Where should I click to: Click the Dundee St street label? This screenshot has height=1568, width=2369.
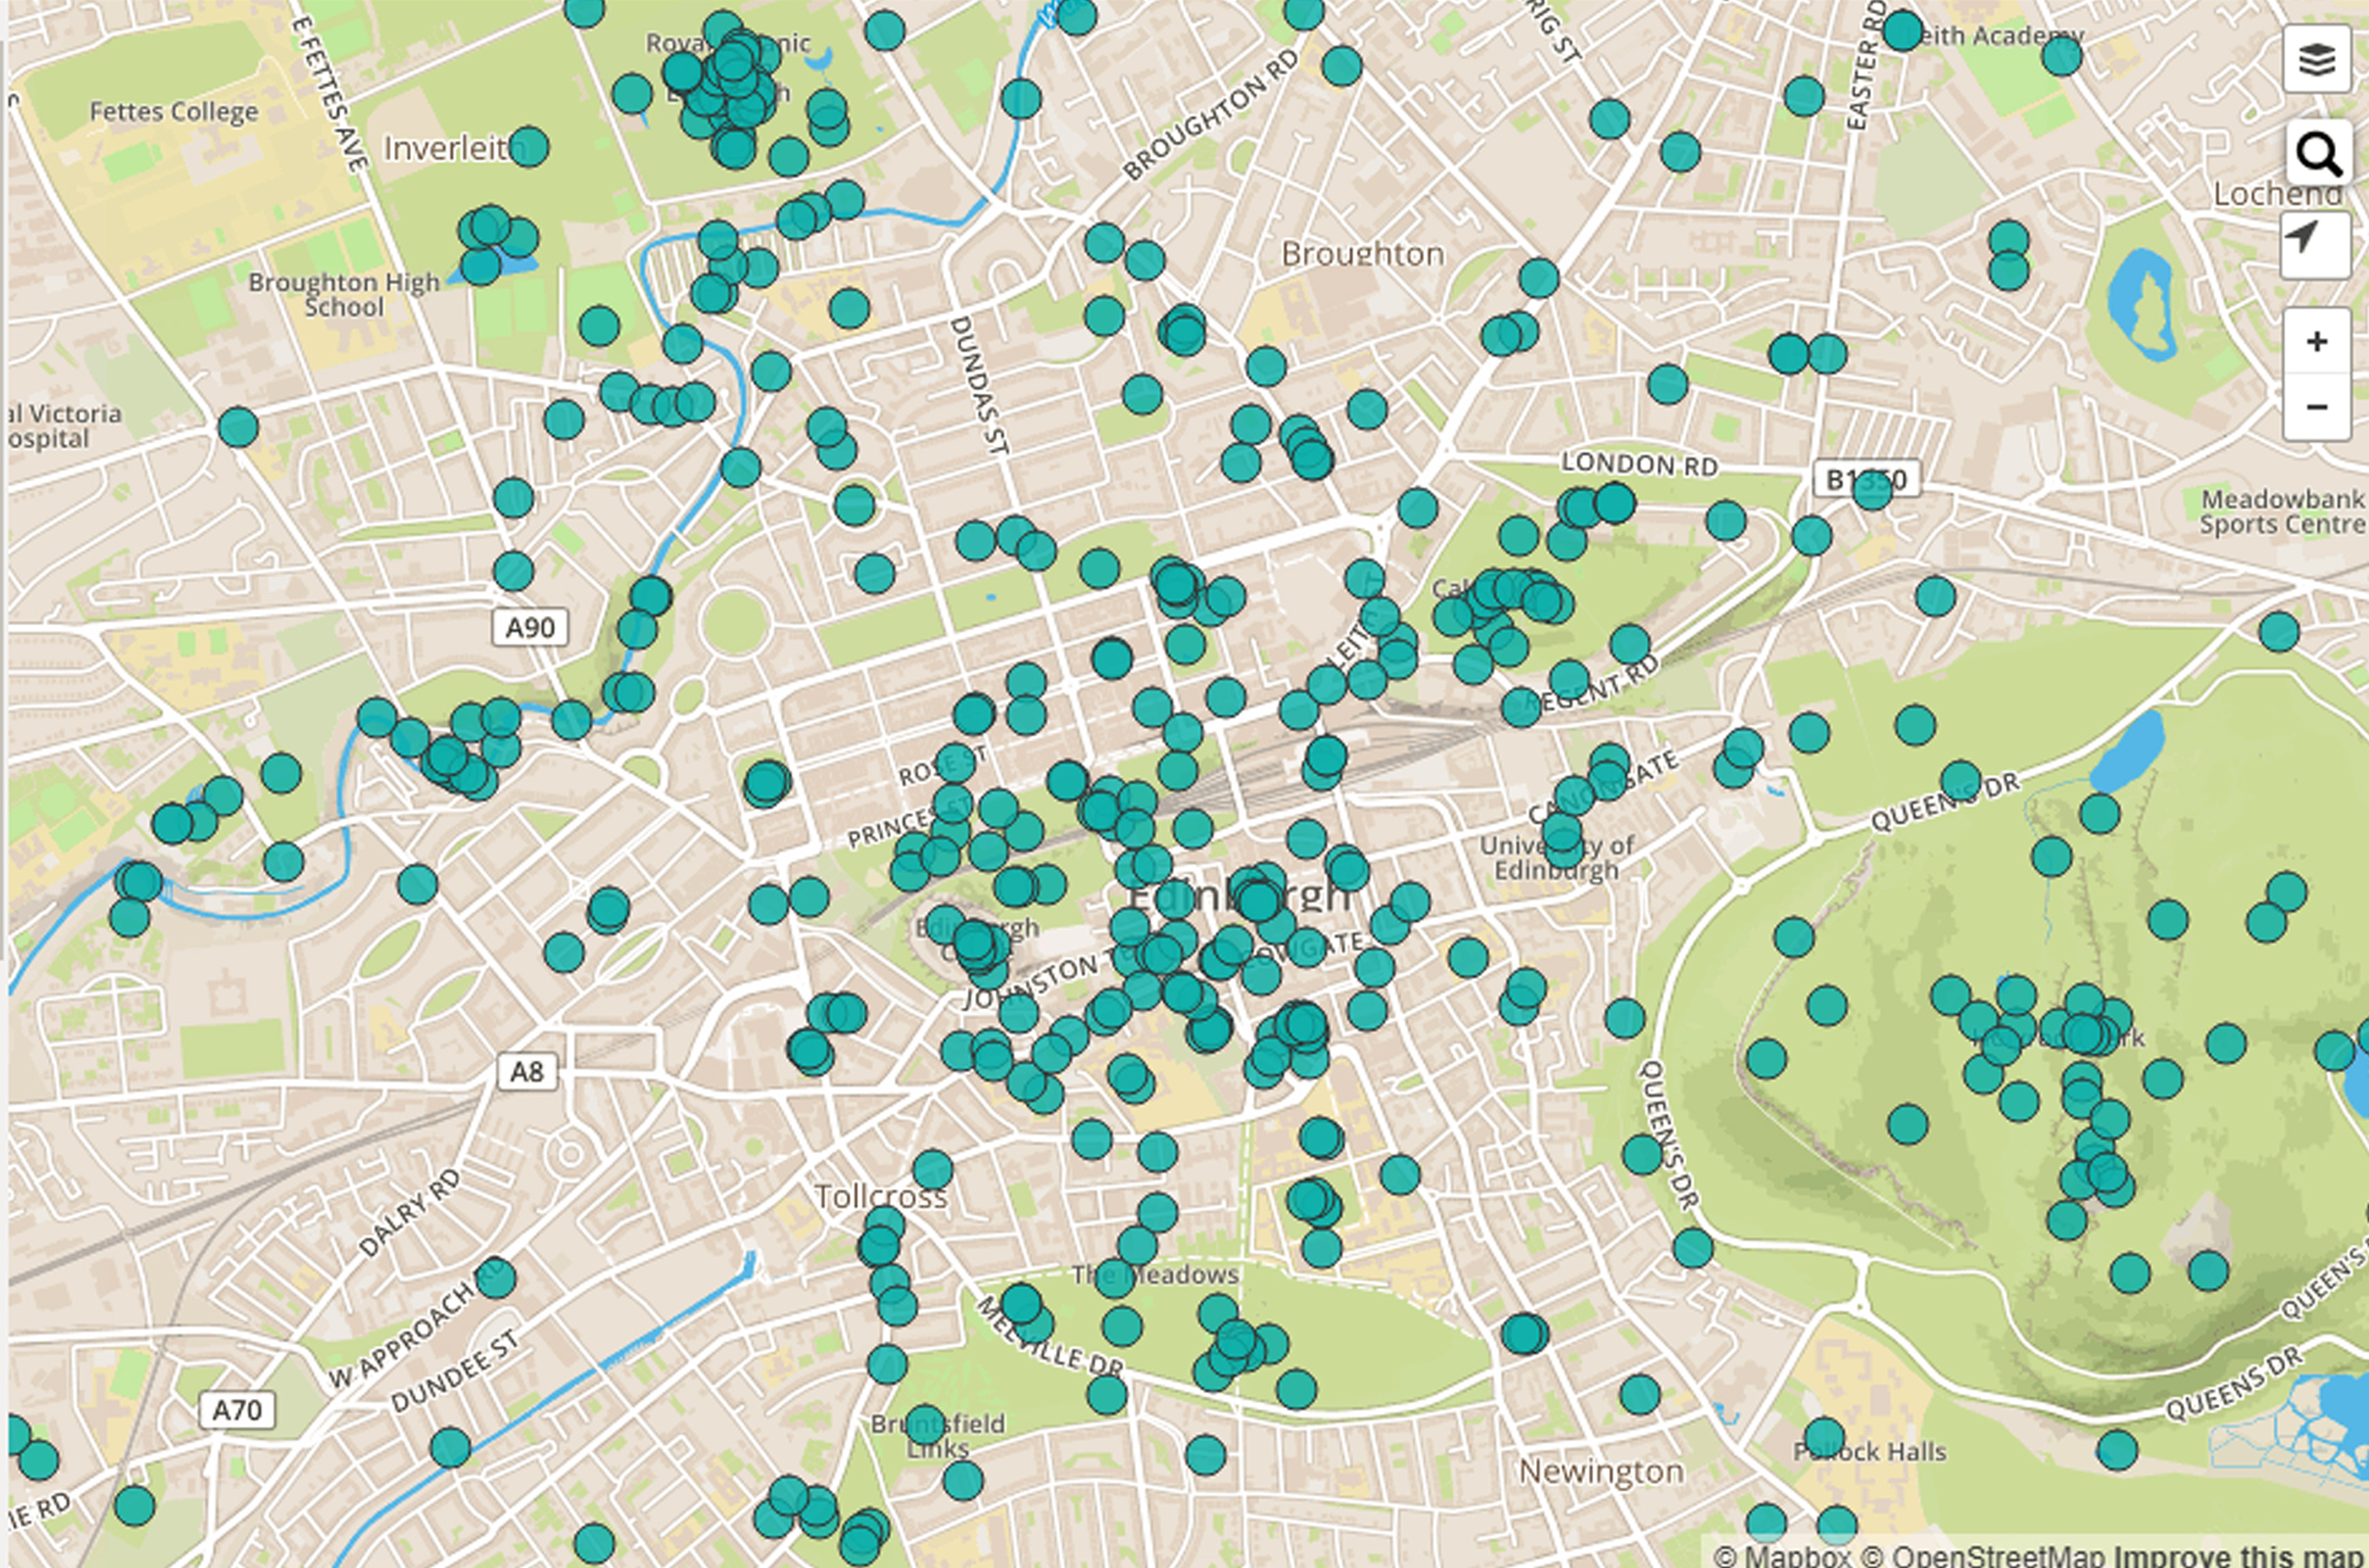pos(456,1371)
